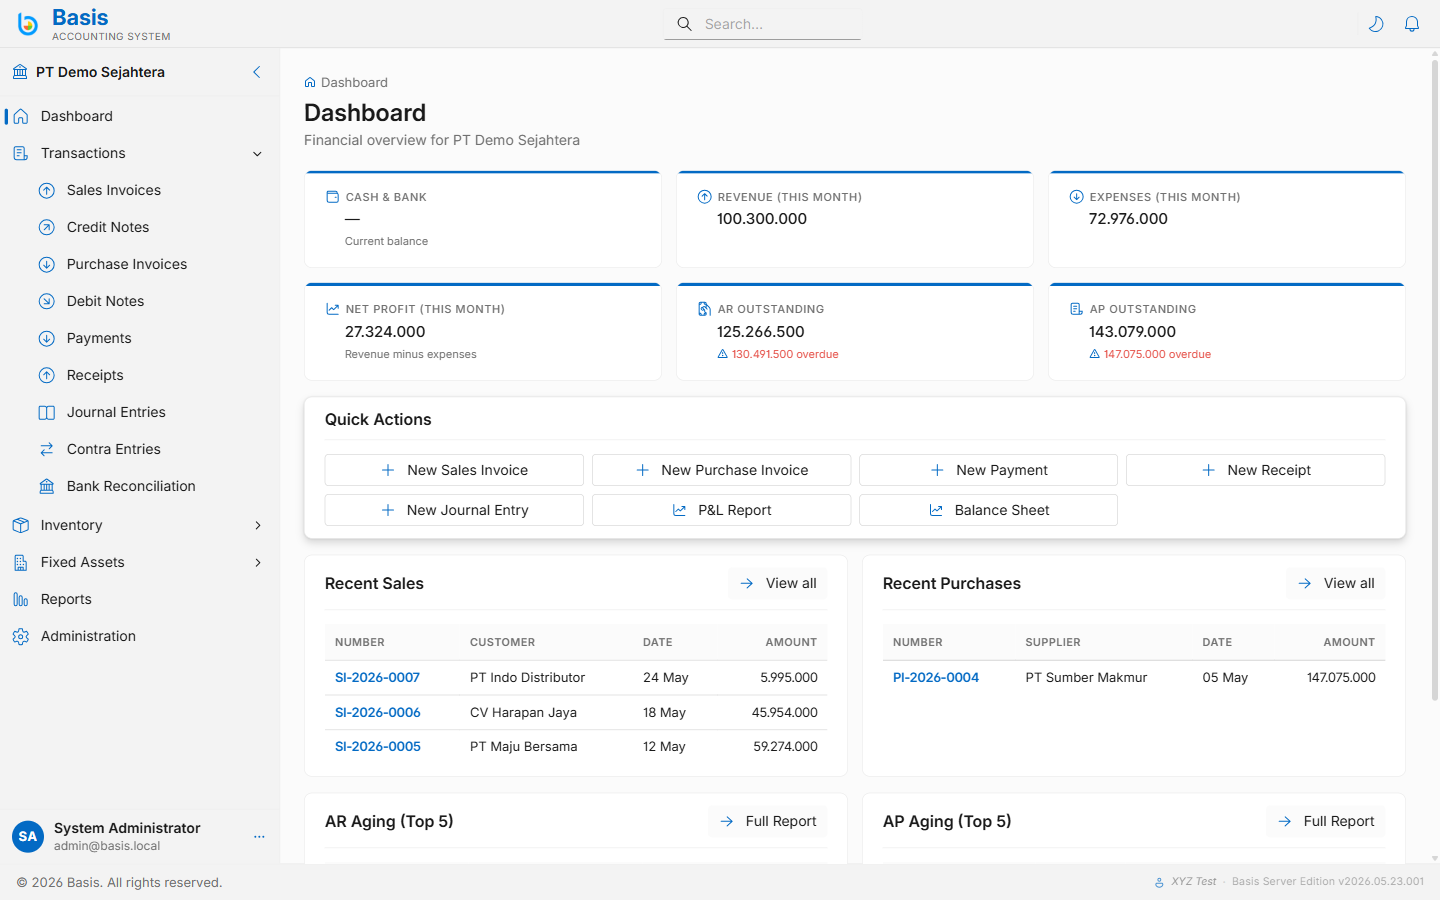Click the PT Sumber Makmur supplier cell
Viewport: 1440px width, 900px height.
[1086, 678]
